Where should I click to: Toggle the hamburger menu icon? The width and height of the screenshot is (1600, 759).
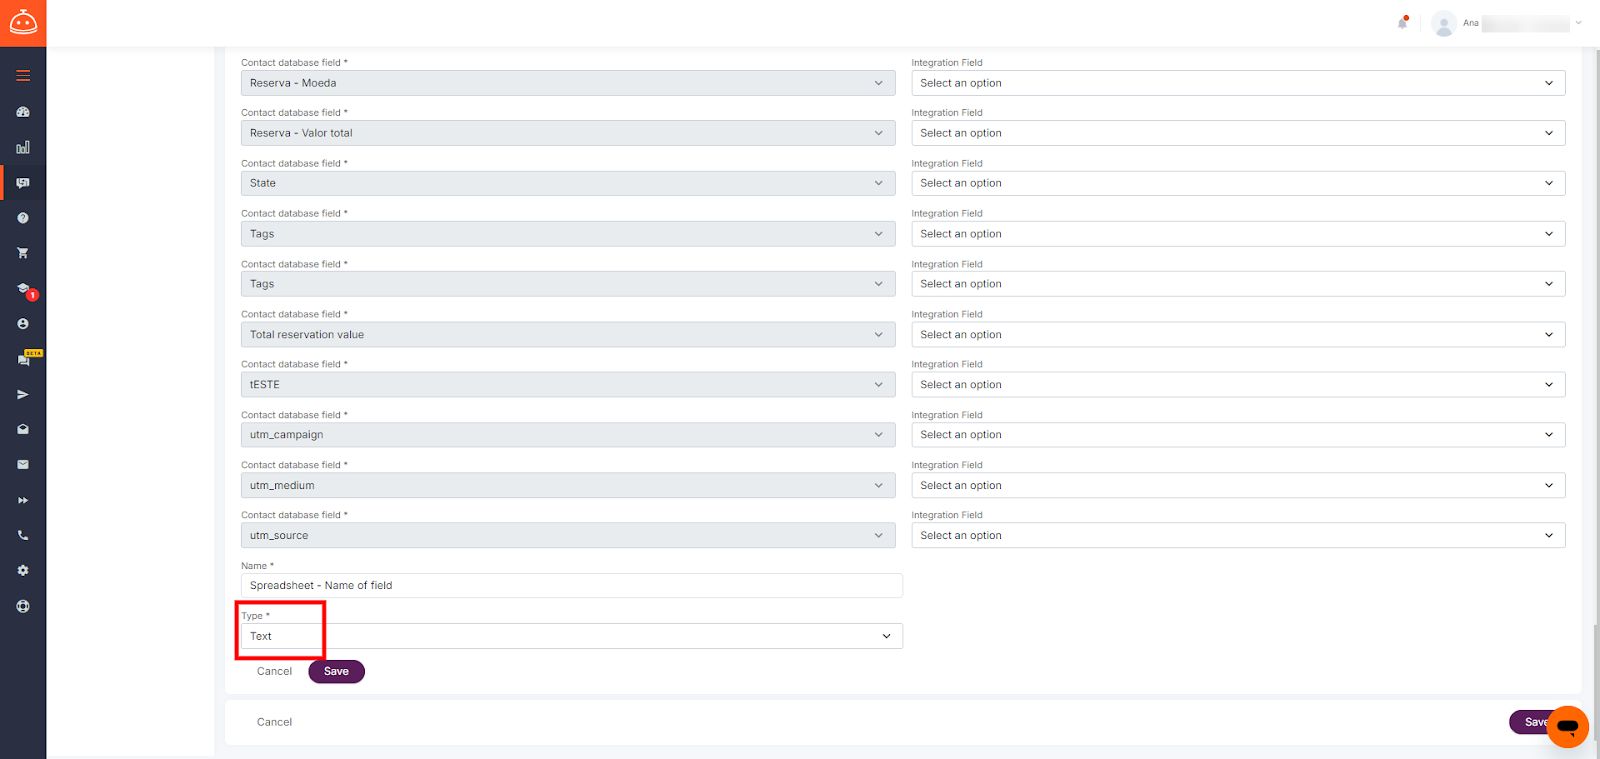pyautogui.click(x=23, y=76)
